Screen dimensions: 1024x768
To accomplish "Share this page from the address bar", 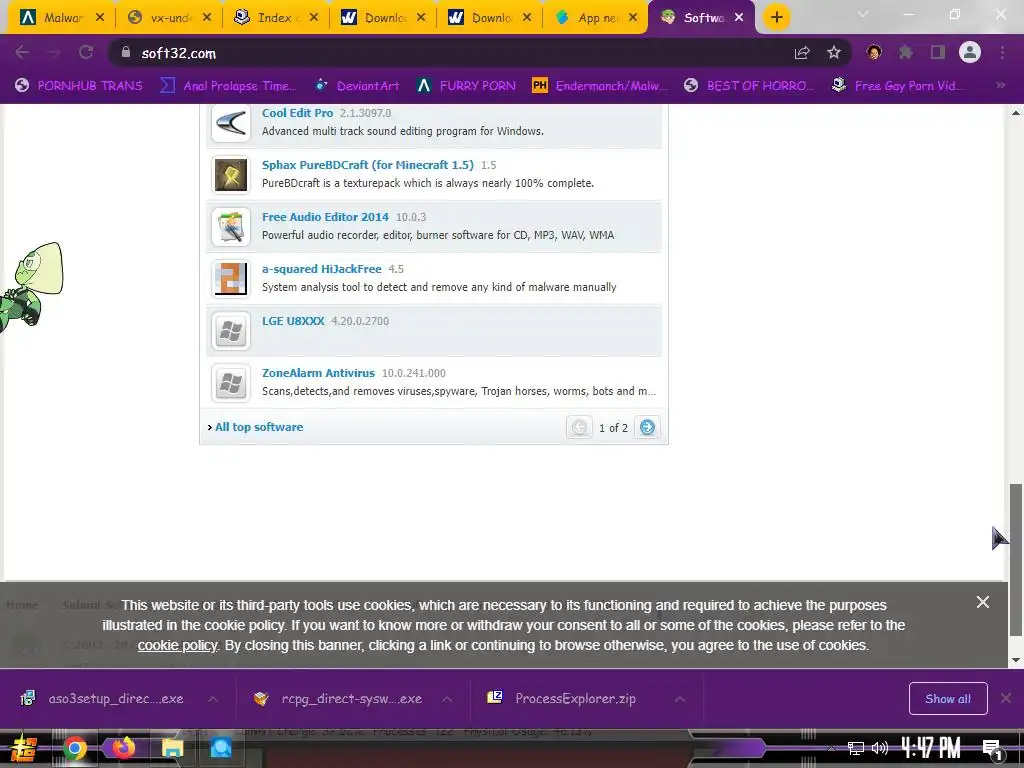I will [802, 52].
